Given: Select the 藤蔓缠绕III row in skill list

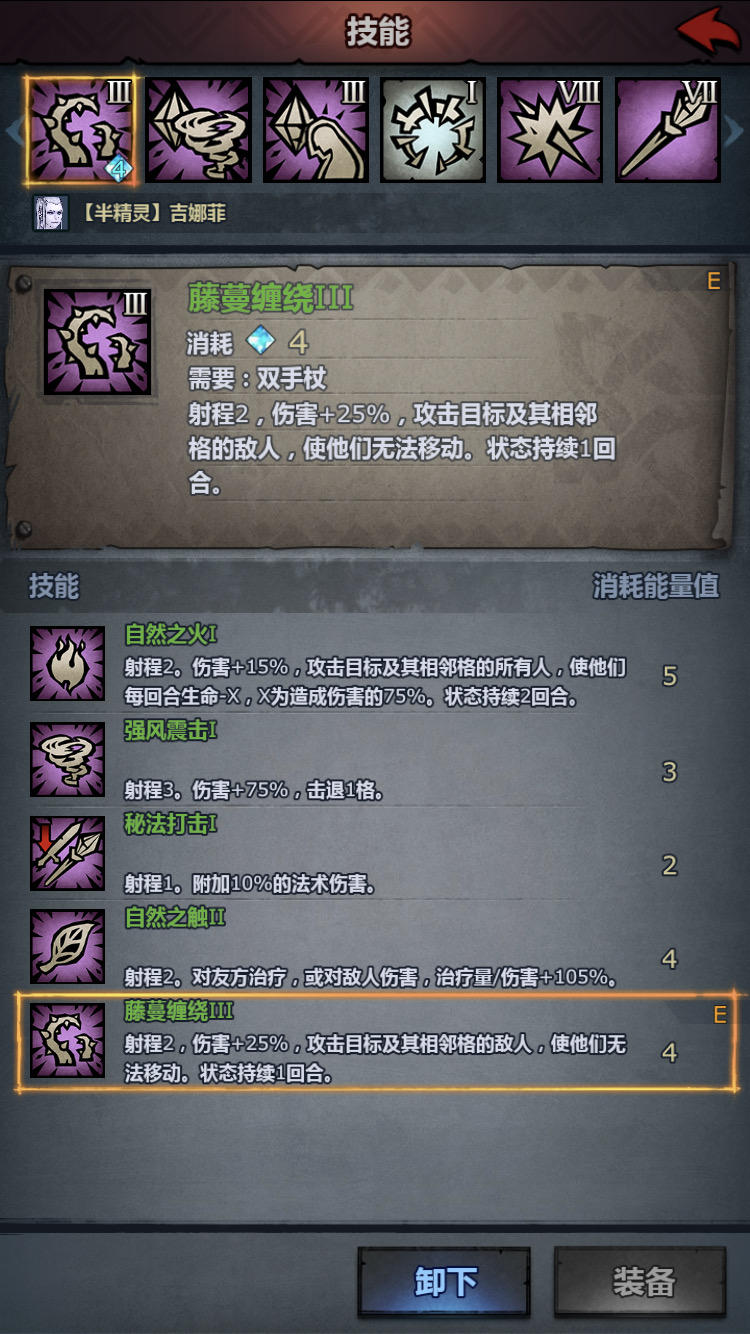Looking at the screenshot, I should tap(377, 1041).
